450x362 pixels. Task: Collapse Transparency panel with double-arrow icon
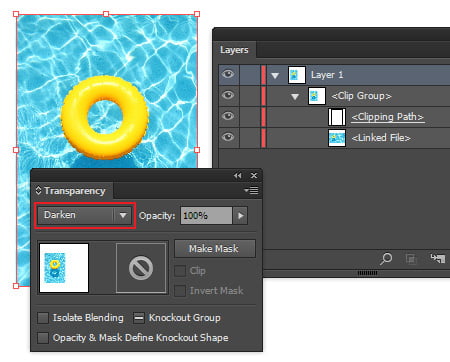pos(237,176)
